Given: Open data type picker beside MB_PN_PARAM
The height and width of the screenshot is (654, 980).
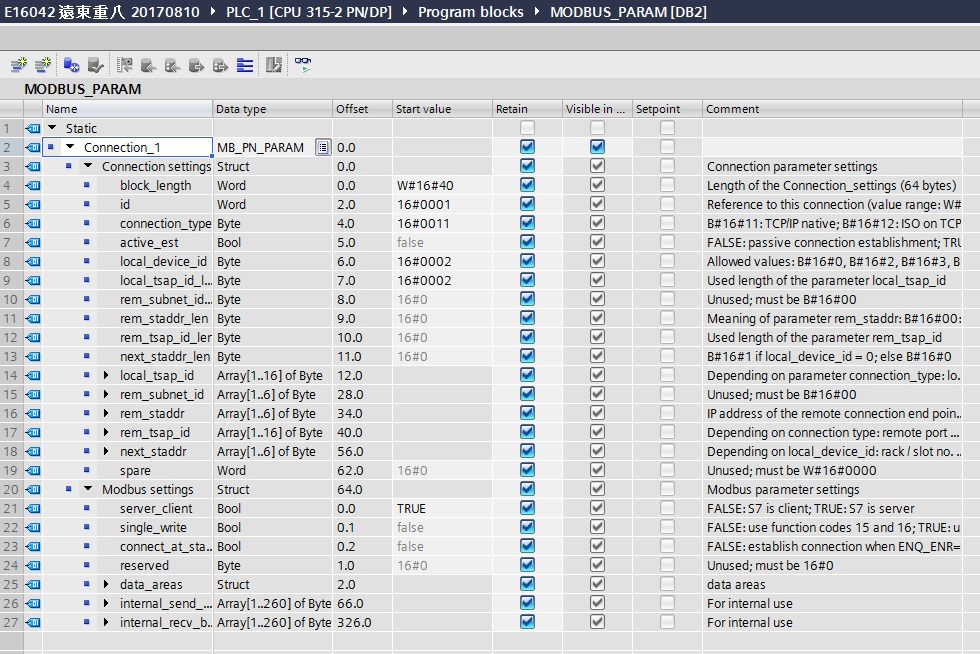Looking at the screenshot, I should click(322, 148).
